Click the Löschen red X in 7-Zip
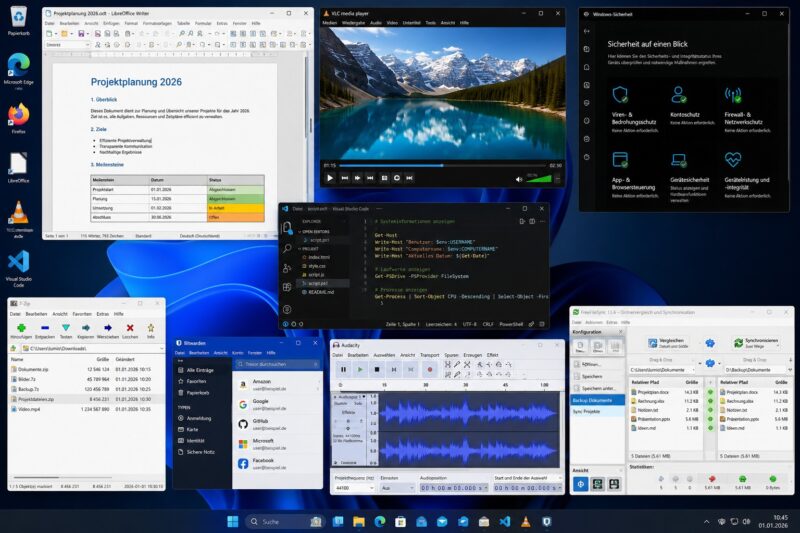The width and height of the screenshot is (800, 533). click(130, 328)
